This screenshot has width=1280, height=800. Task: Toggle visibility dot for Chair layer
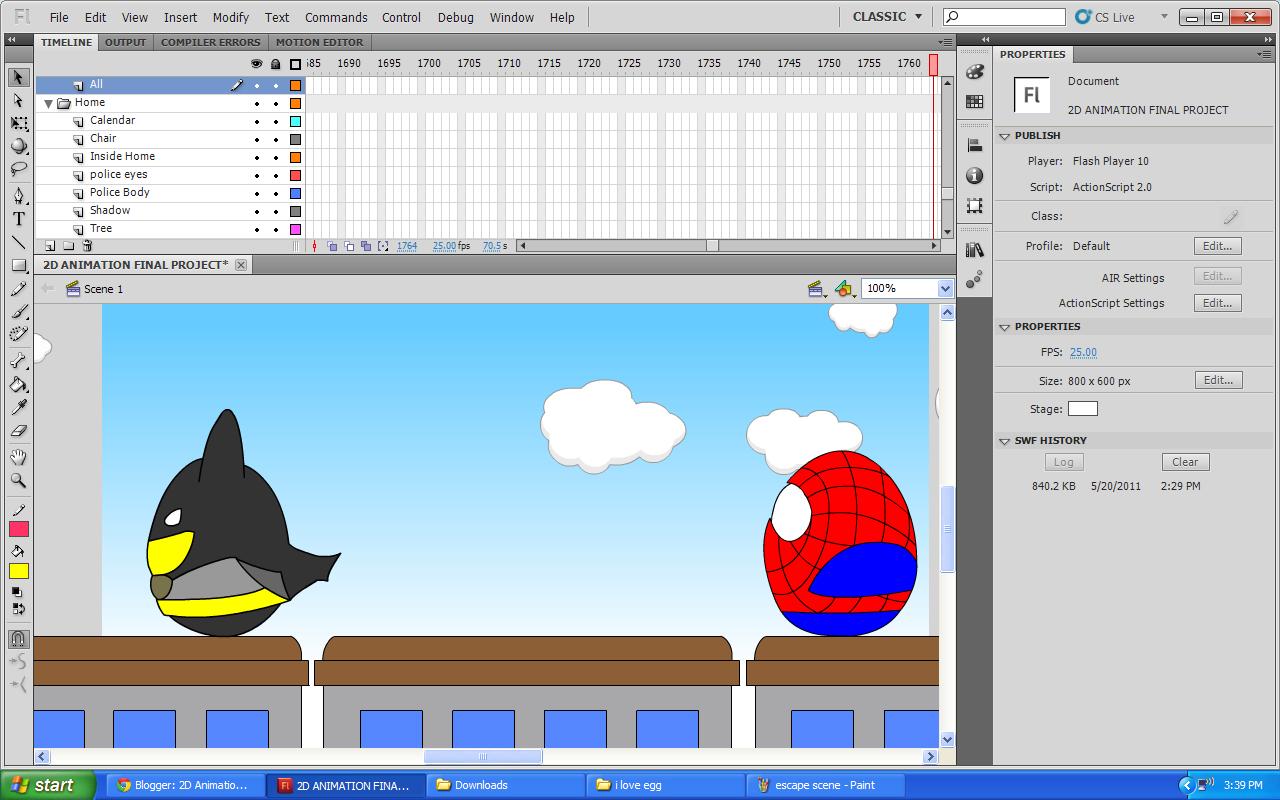click(x=257, y=139)
